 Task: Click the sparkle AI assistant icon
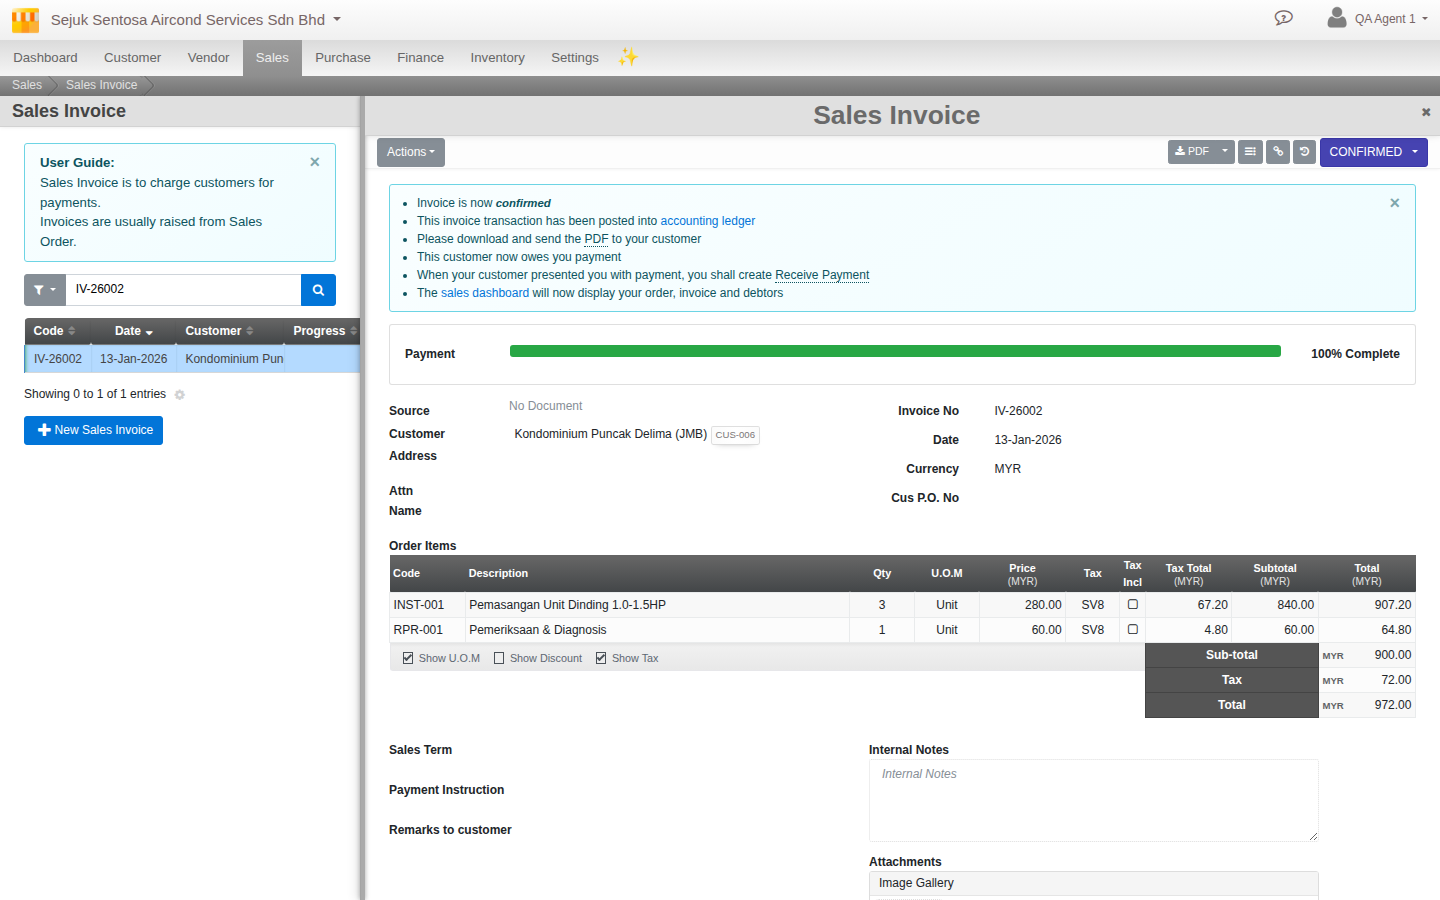click(x=628, y=57)
